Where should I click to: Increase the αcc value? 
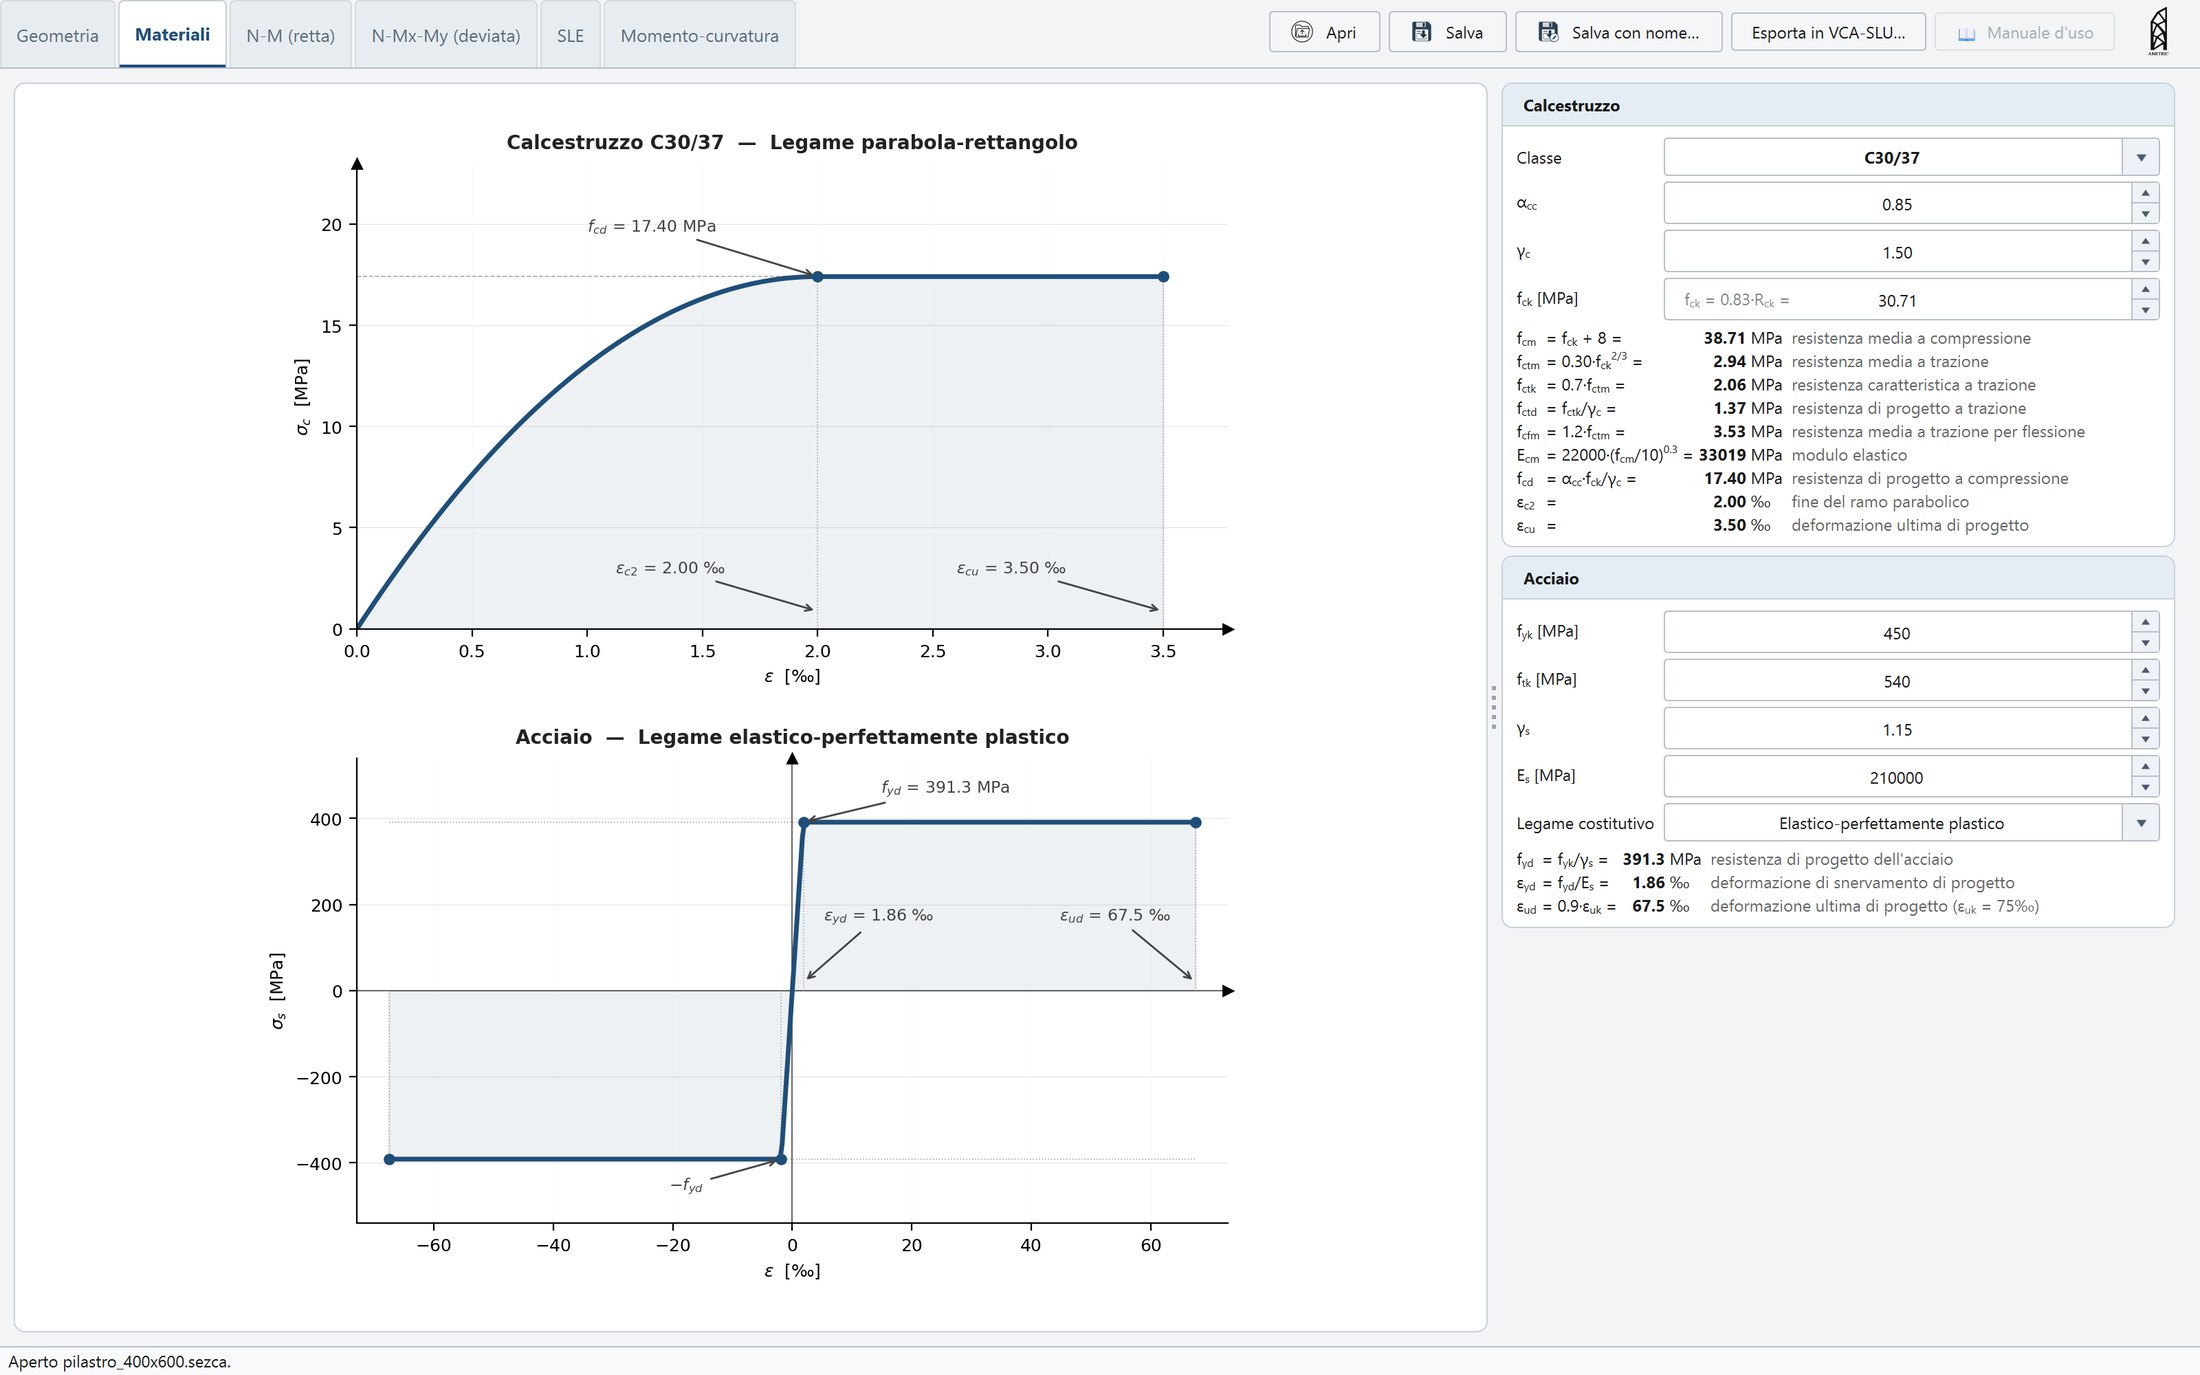click(x=2145, y=193)
